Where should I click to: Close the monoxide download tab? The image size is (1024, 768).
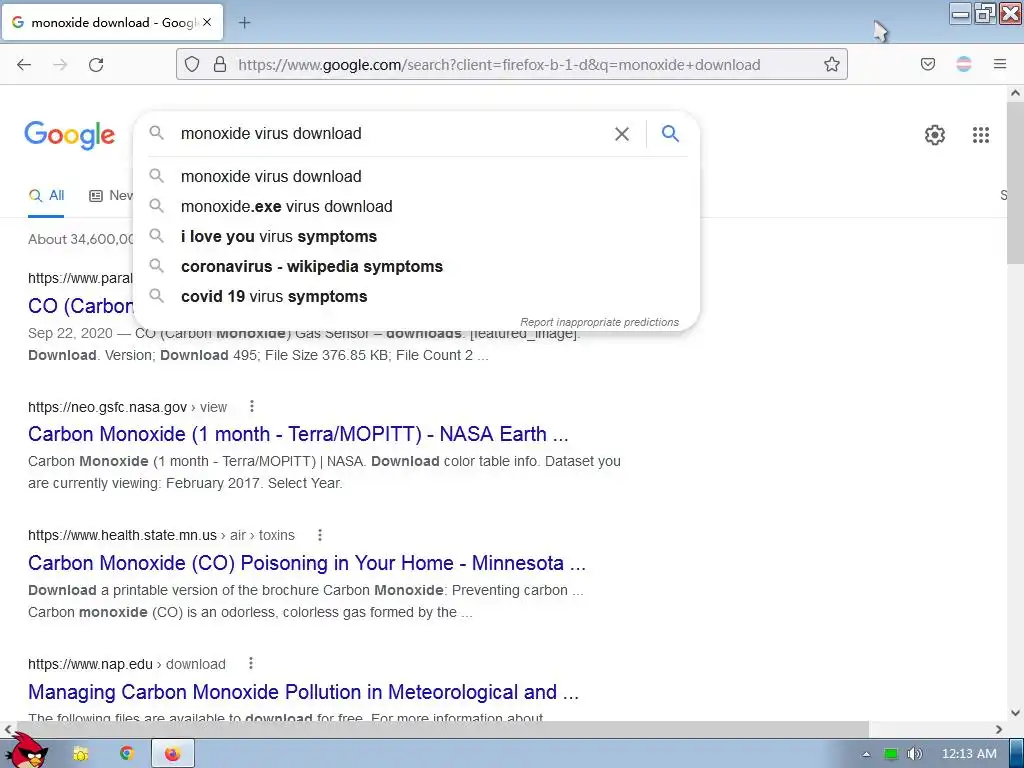coord(207,22)
